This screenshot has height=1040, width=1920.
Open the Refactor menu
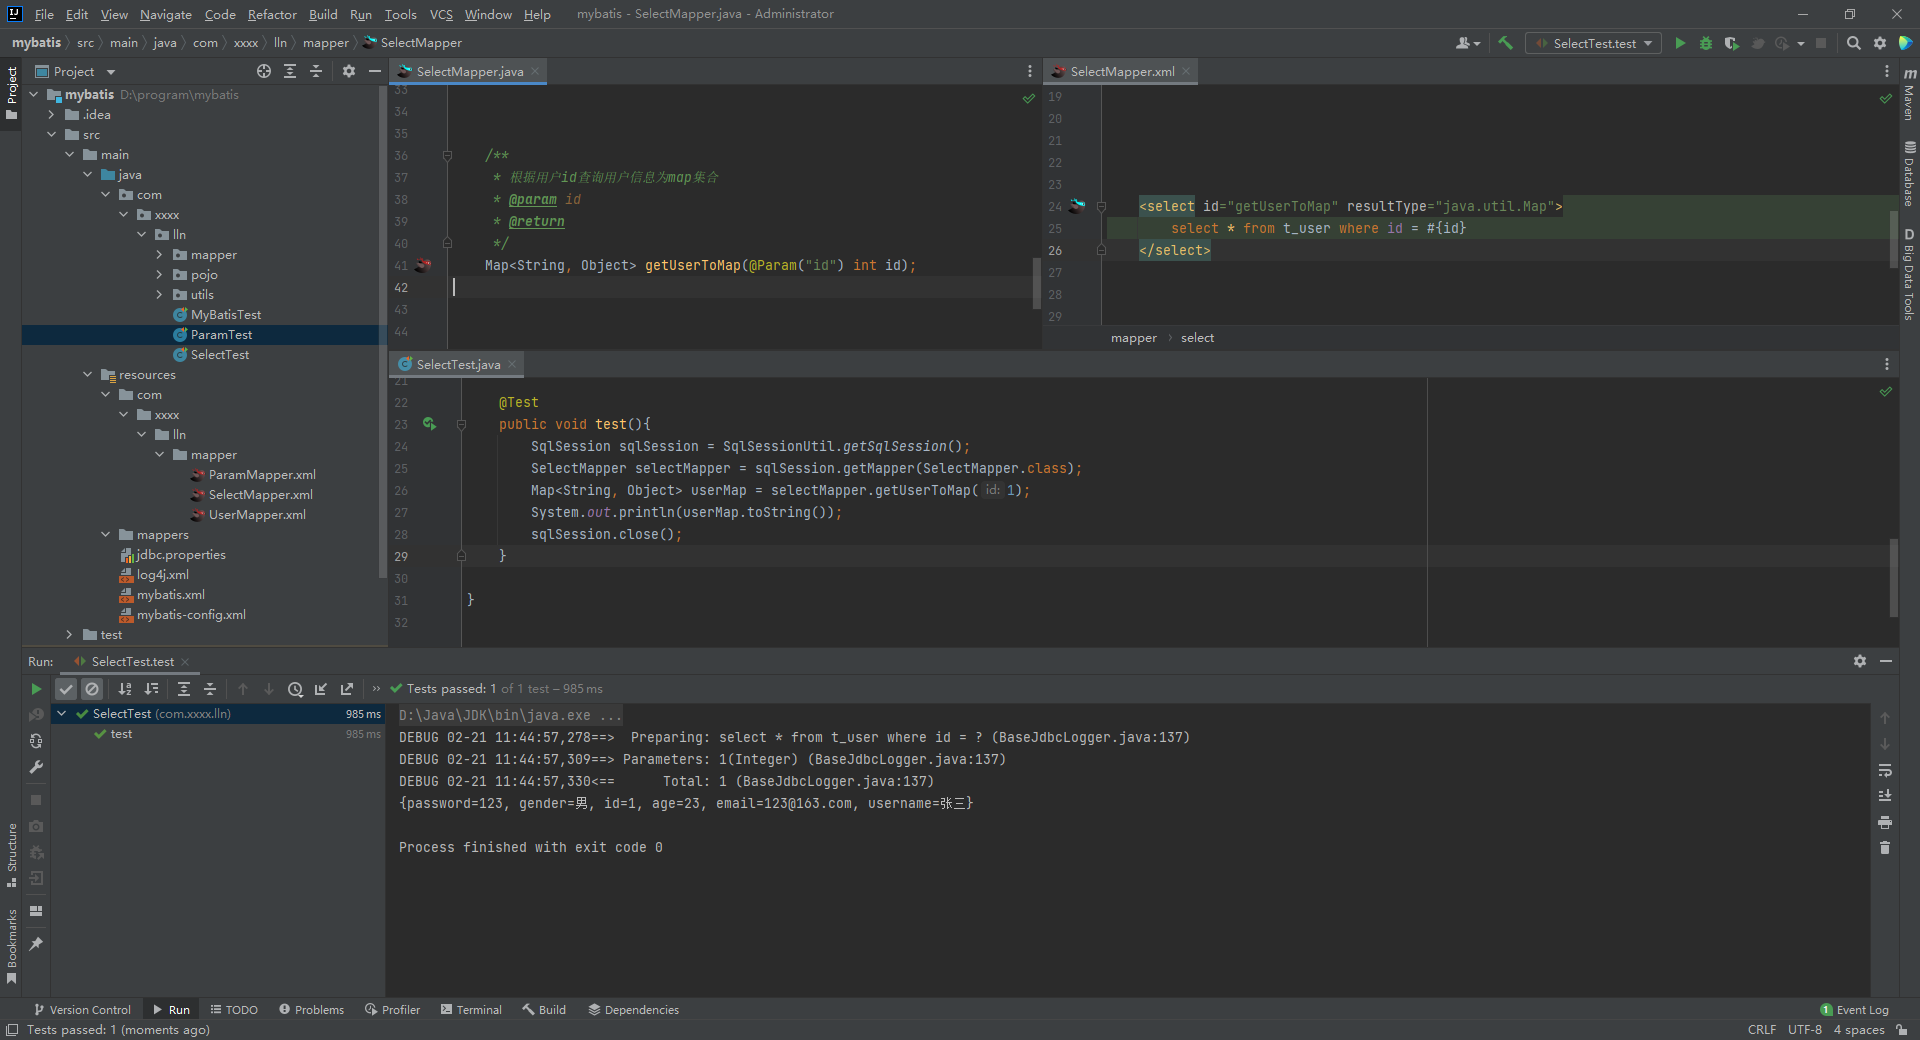coord(272,14)
